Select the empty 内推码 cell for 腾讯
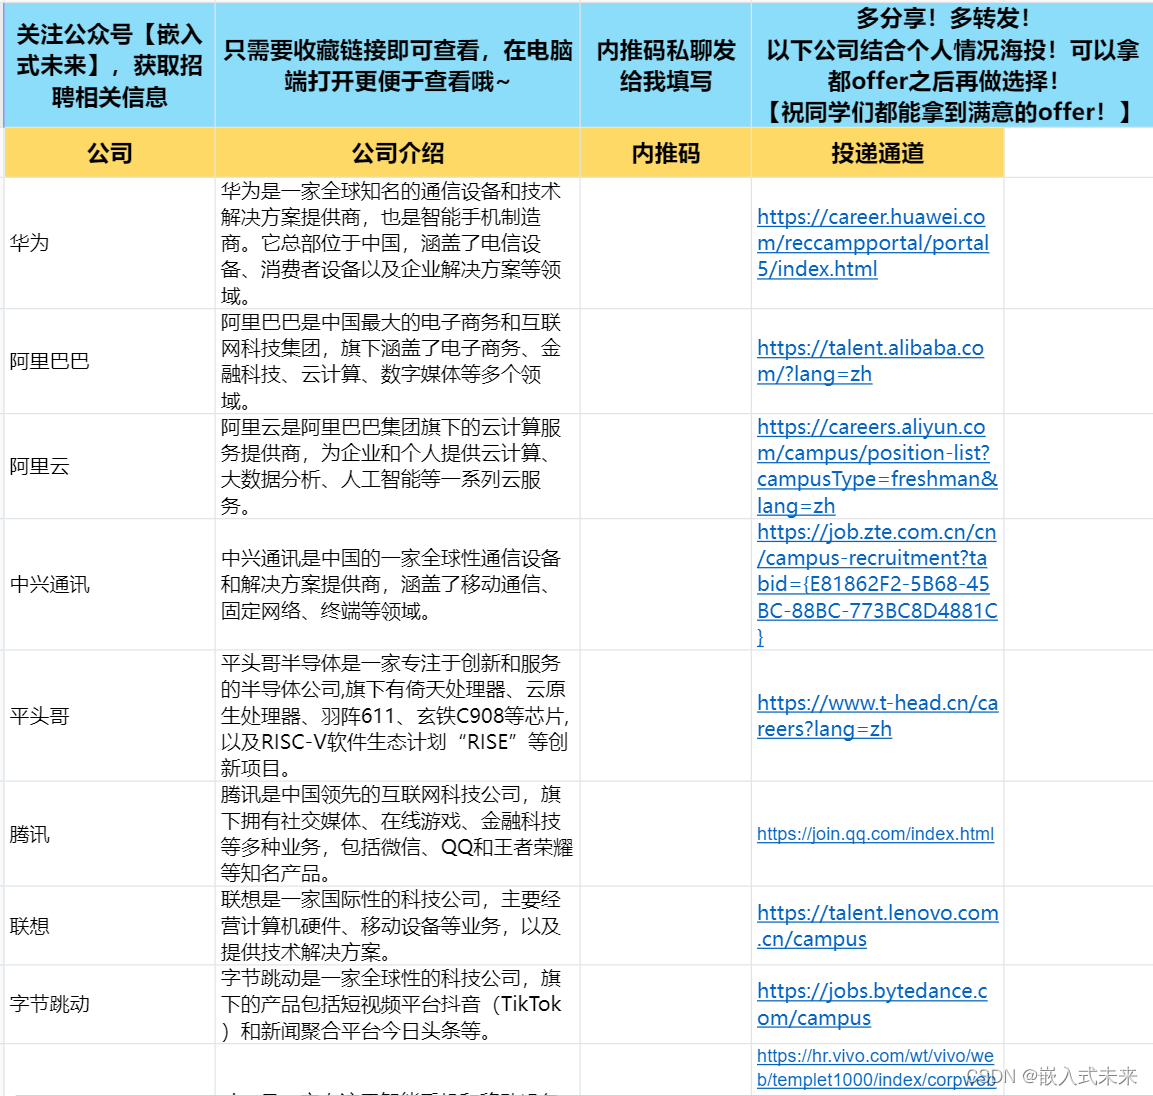This screenshot has height=1096, width=1153. [665, 834]
